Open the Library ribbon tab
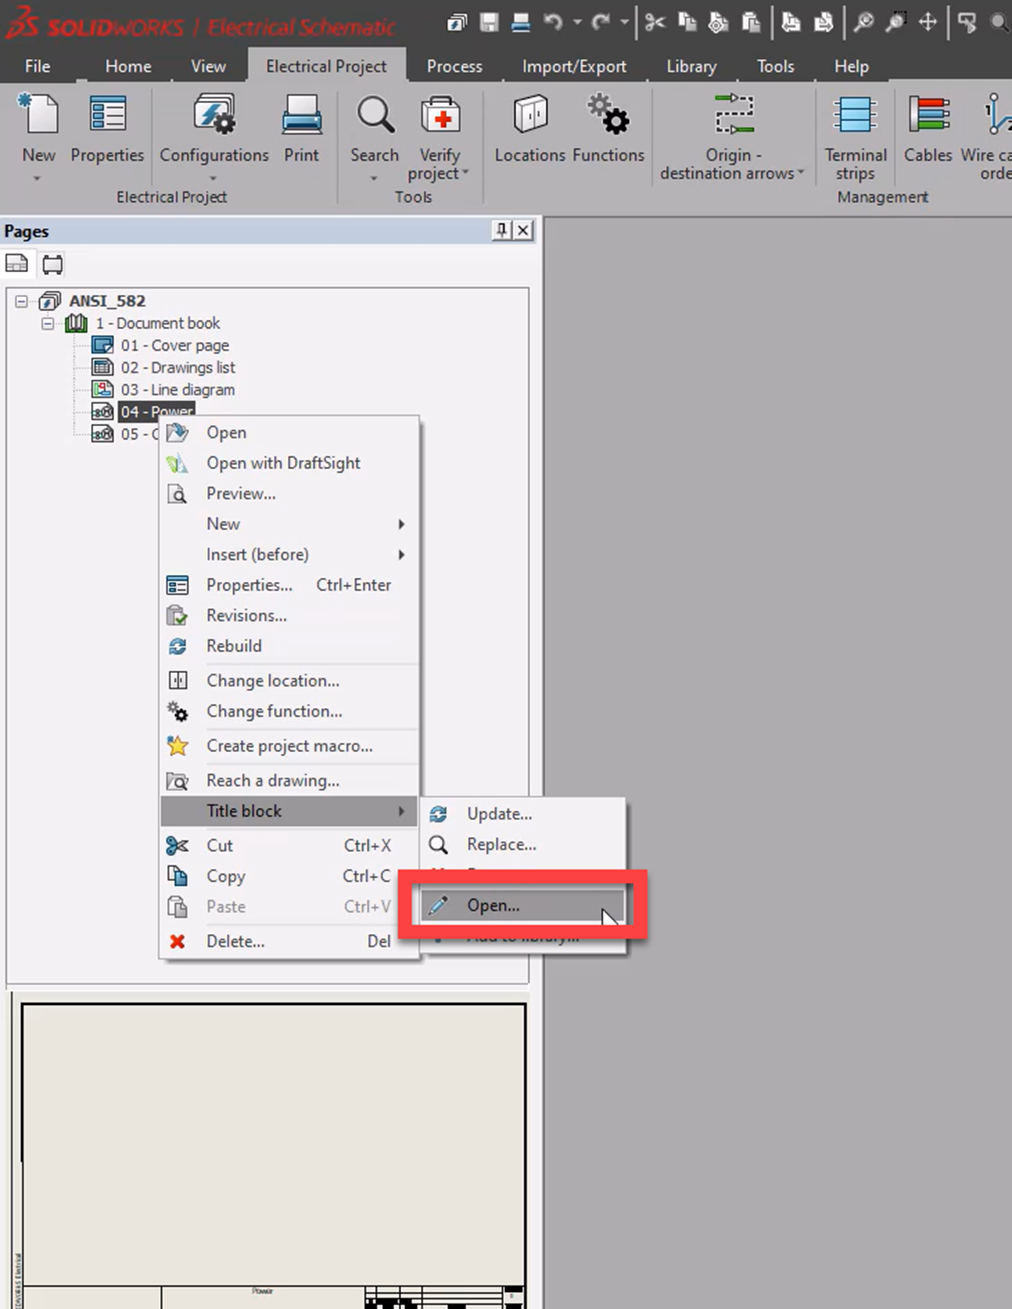 pyautogui.click(x=691, y=66)
